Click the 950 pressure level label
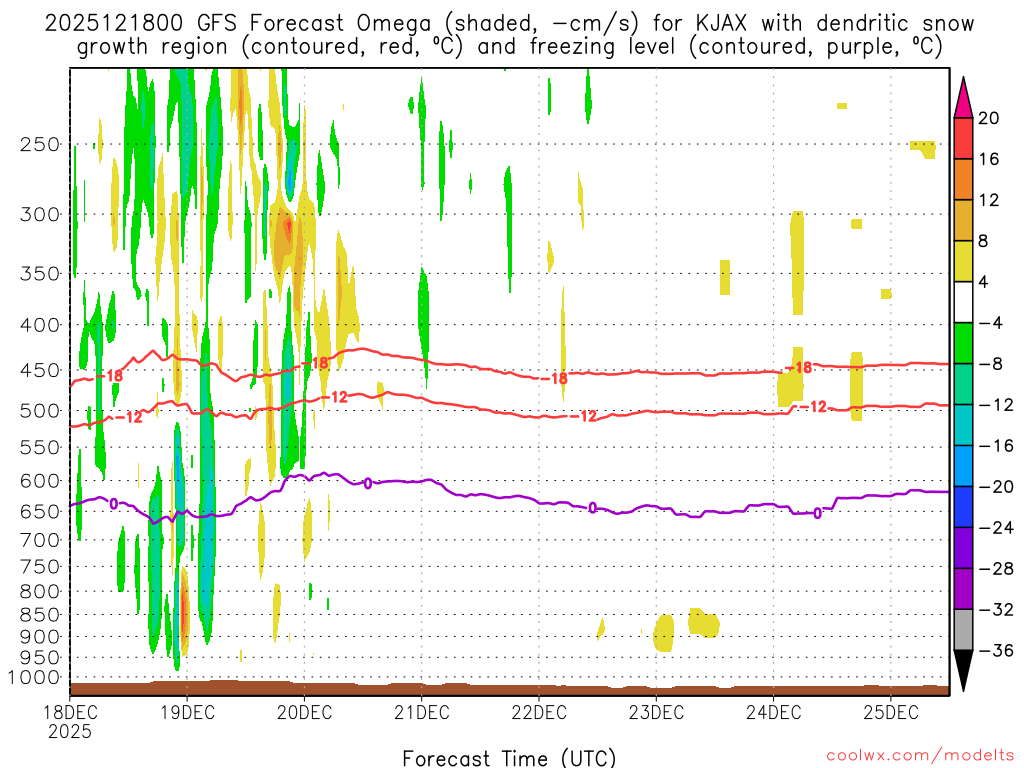The height and width of the screenshot is (768, 1024). pos(40,658)
